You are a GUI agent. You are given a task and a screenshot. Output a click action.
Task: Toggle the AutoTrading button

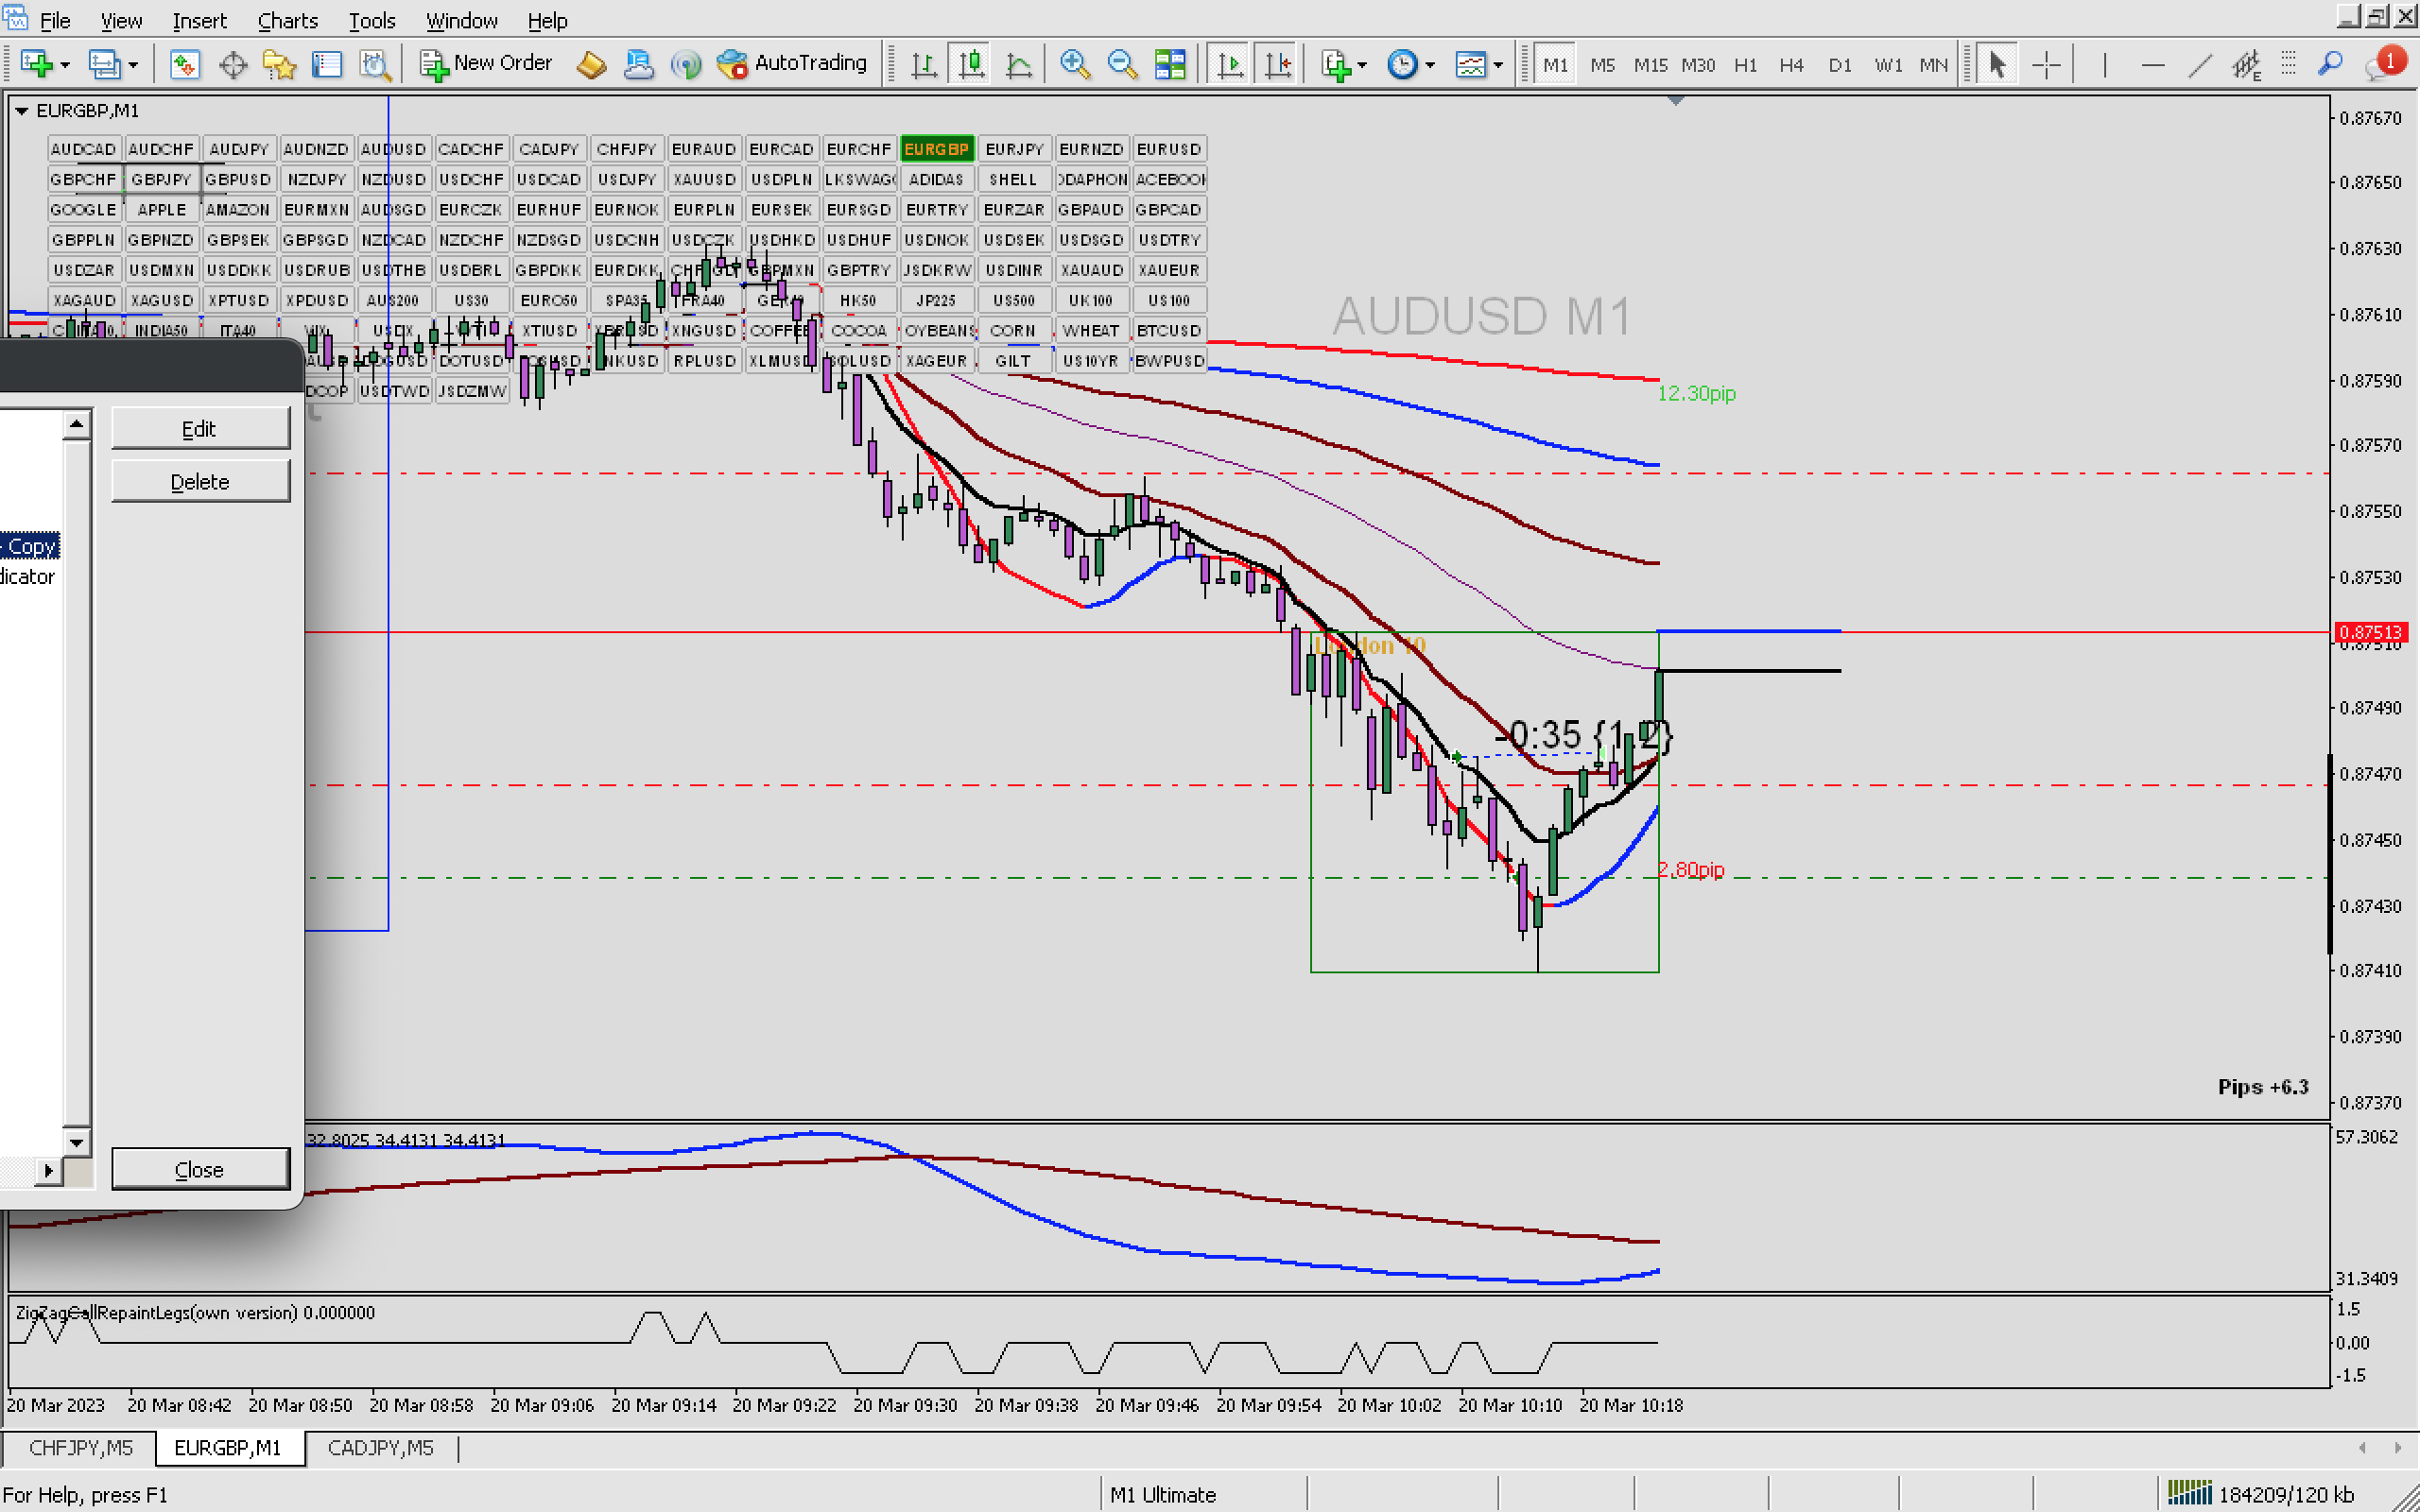click(793, 63)
